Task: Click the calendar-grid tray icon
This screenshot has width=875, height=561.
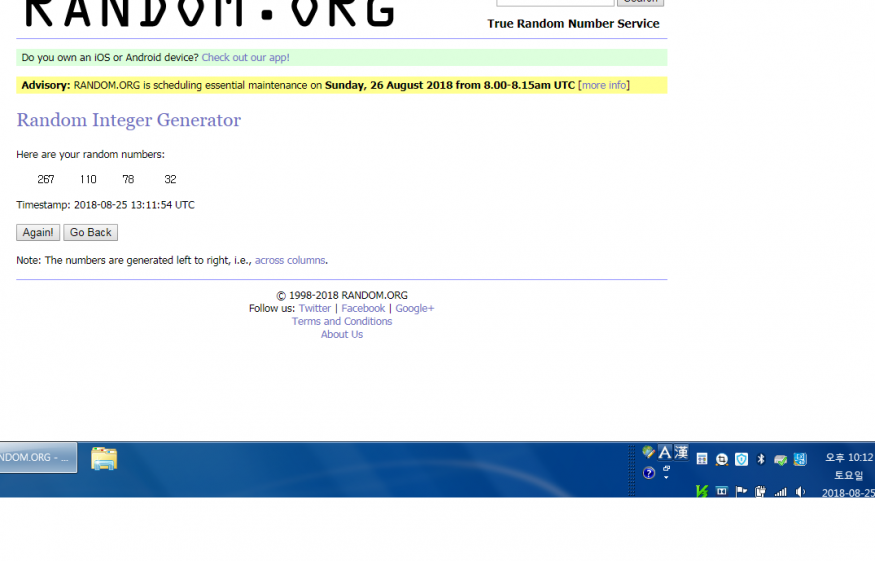Action: [702, 459]
